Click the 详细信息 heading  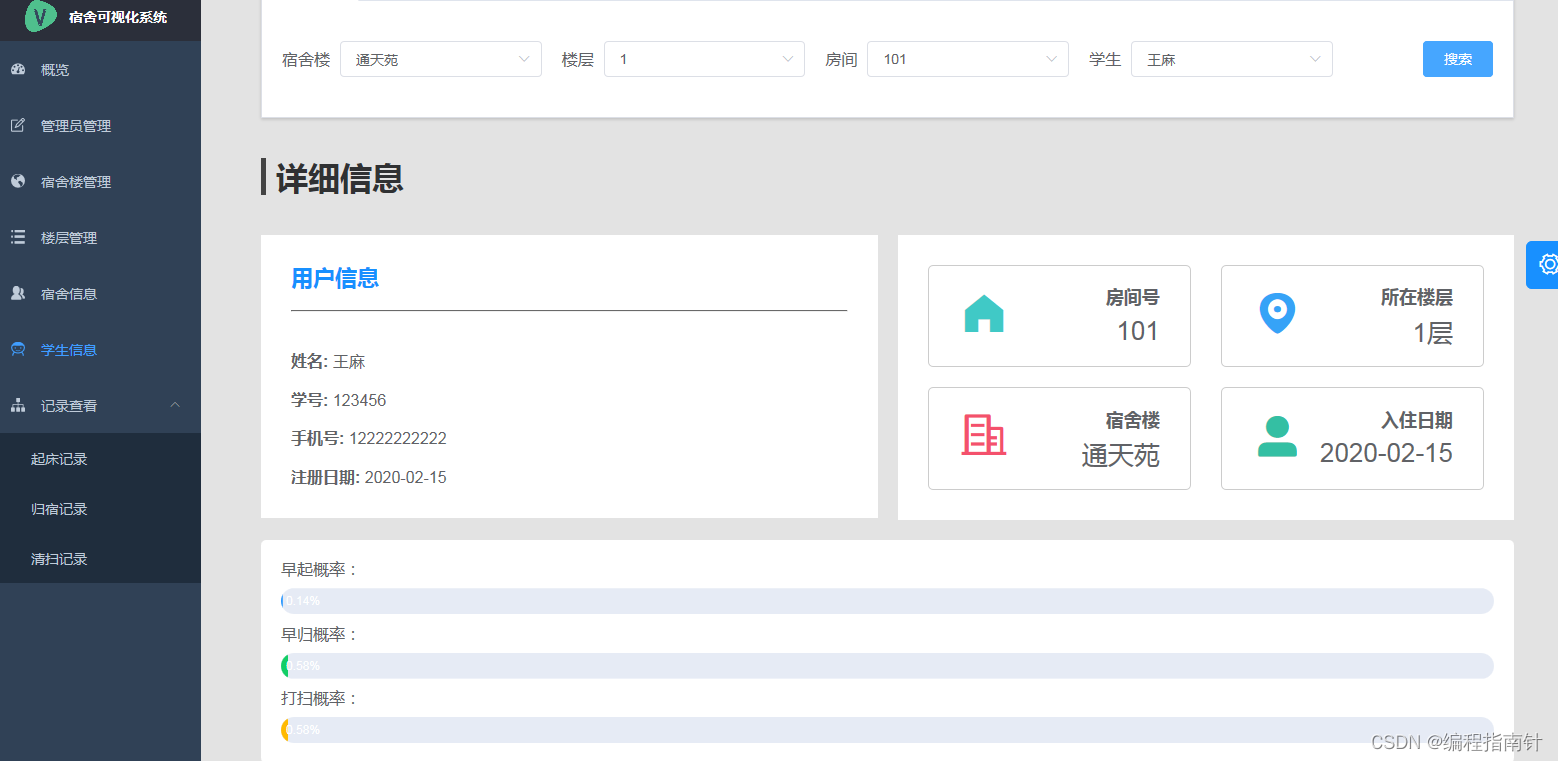coord(340,178)
